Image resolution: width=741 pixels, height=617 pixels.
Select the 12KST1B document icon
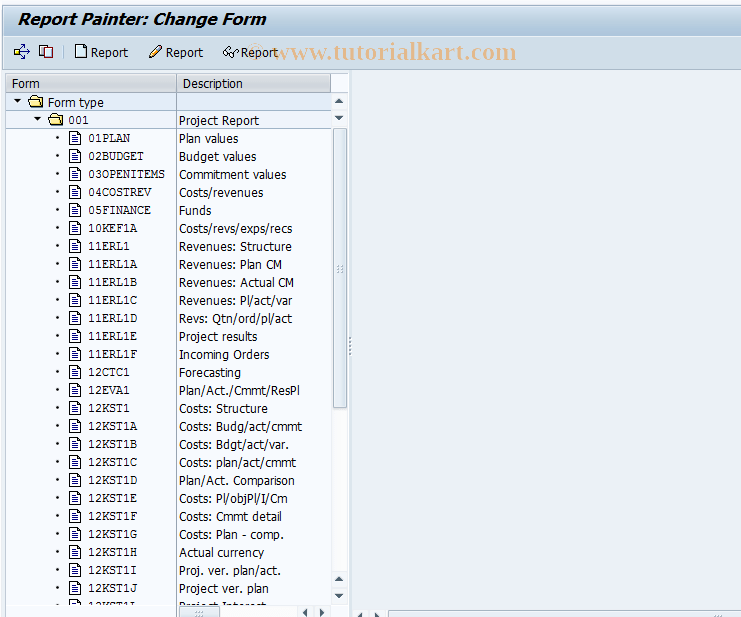click(x=75, y=444)
